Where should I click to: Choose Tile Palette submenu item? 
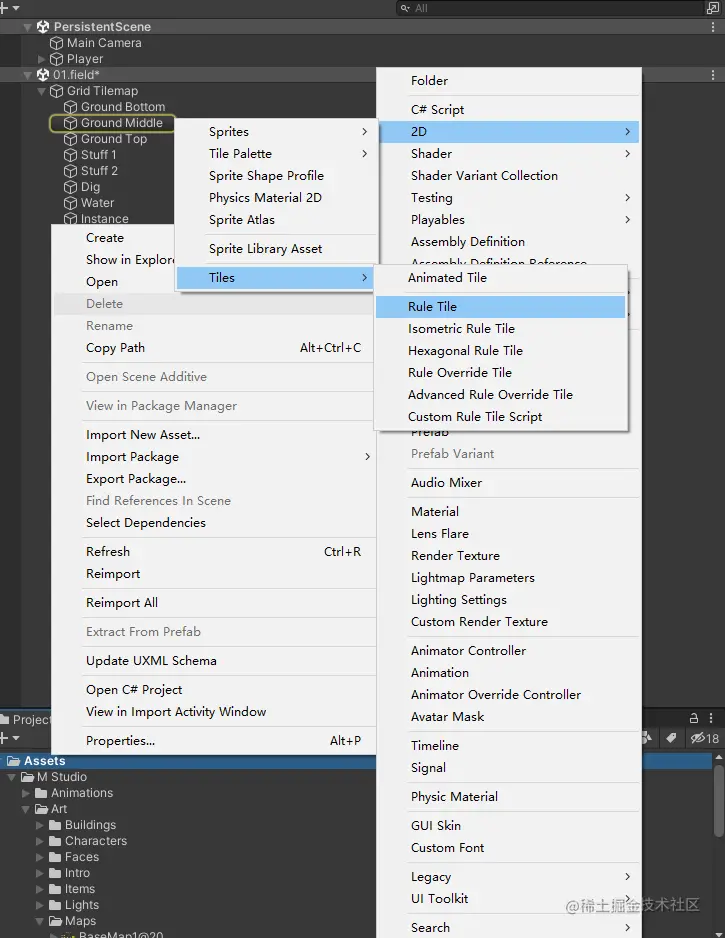(276, 154)
